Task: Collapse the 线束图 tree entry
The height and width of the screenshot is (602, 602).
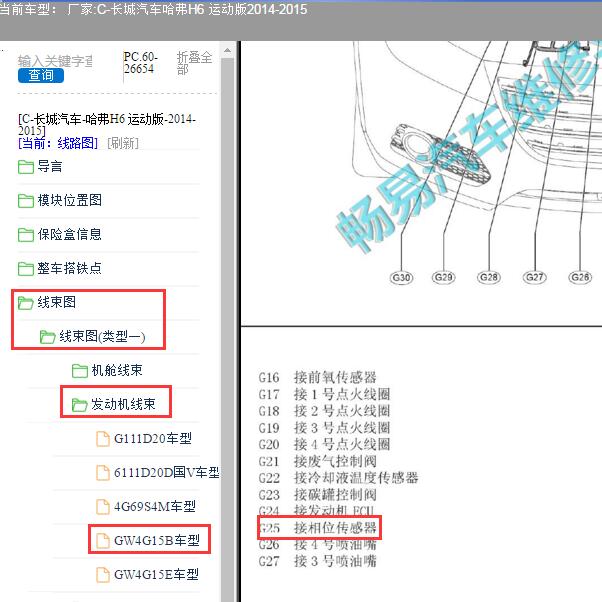Action: tap(56, 302)
